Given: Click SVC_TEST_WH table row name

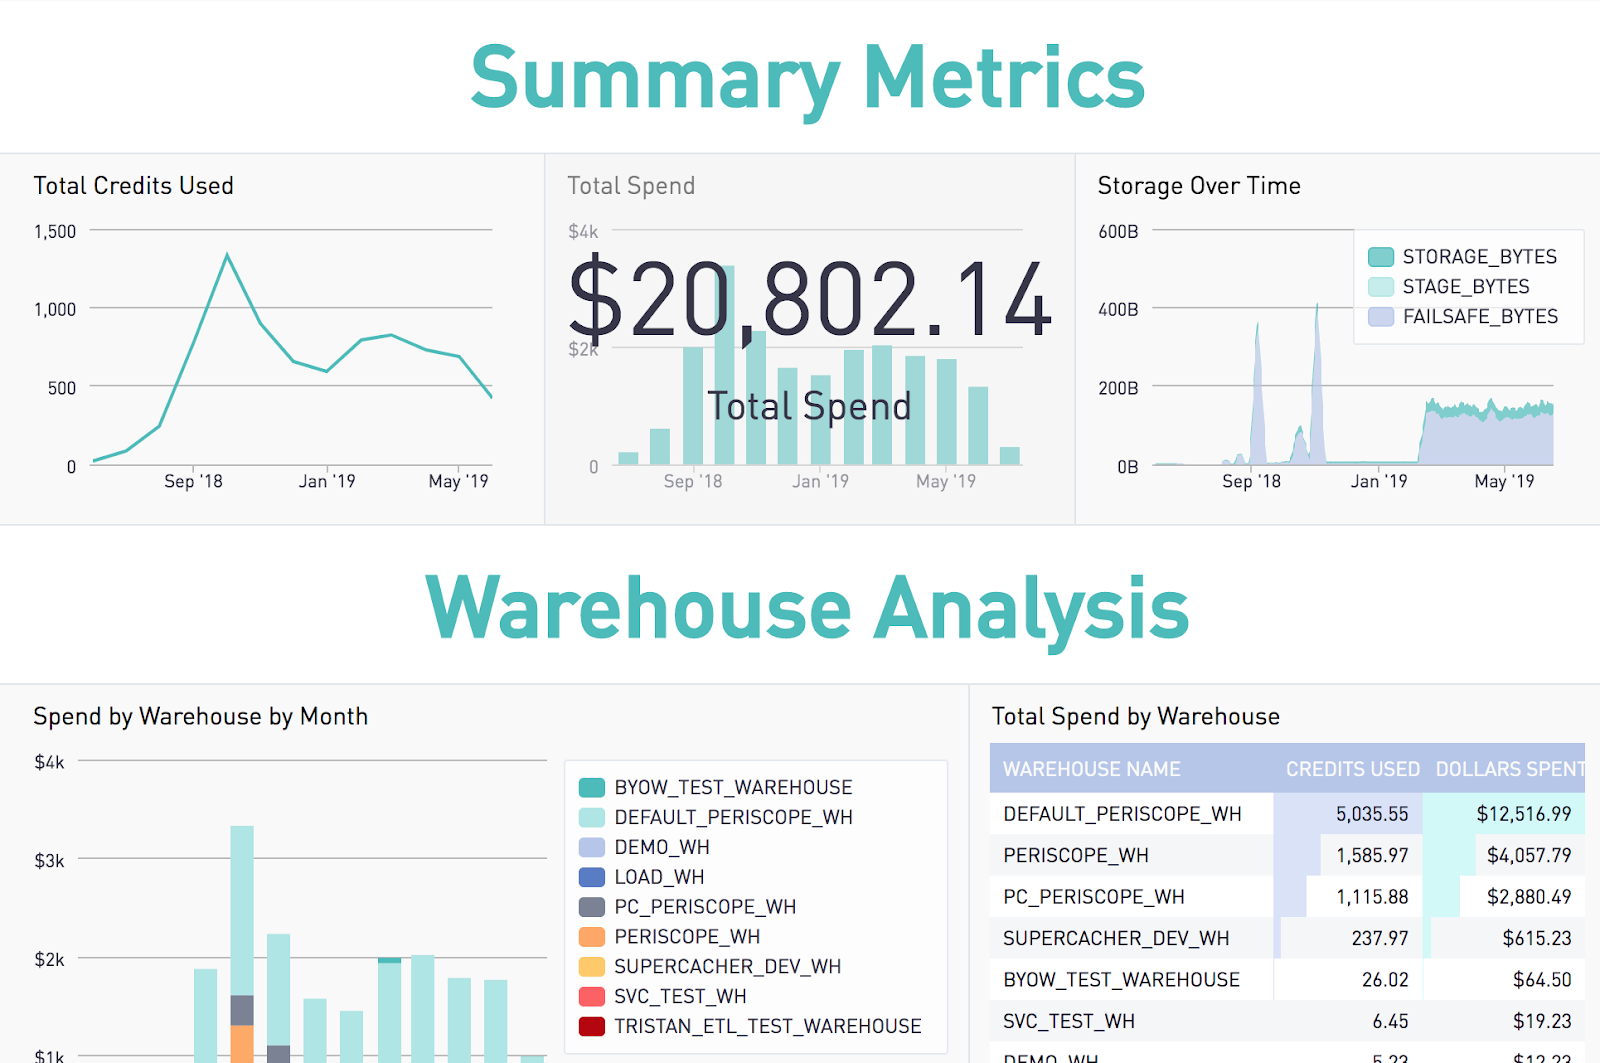Looking at the screenshot, I should [1069, 1022].
